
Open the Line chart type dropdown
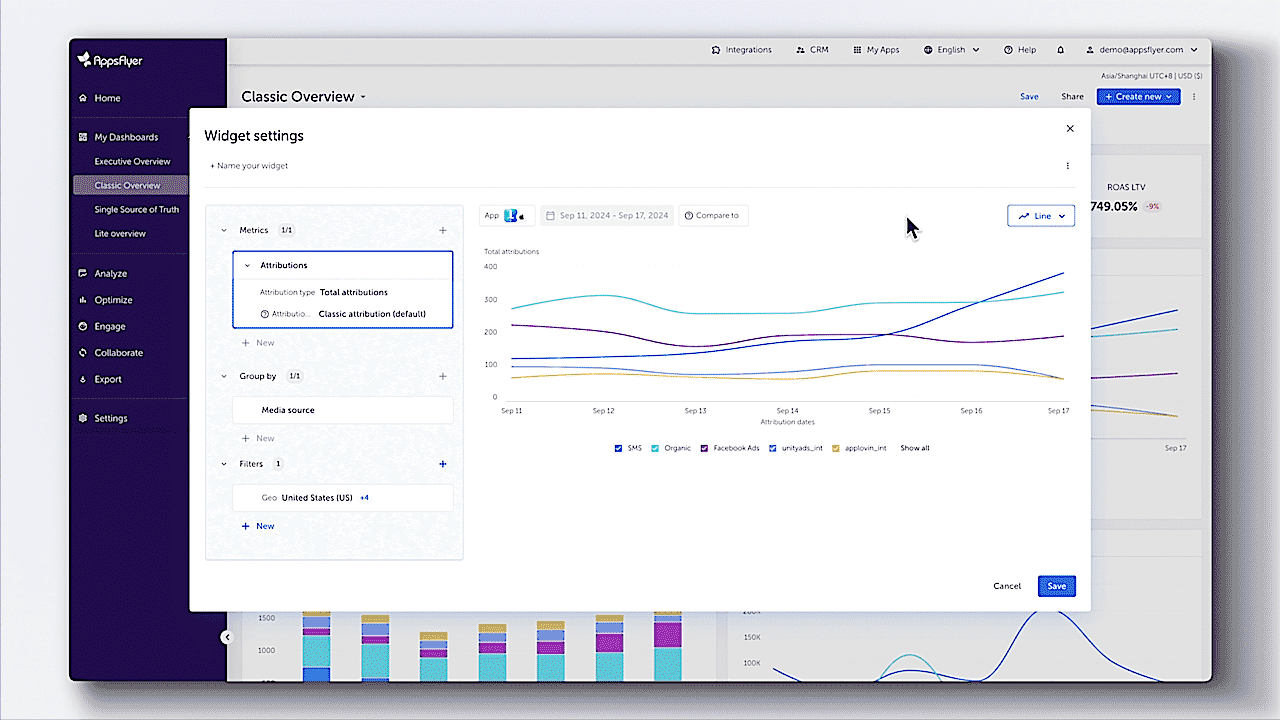(x=1041, y=215)
